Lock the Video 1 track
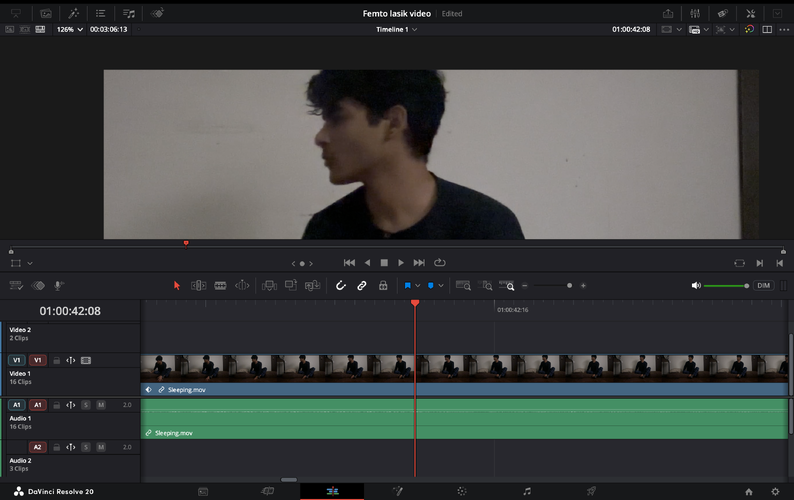Image resolution: width=794 pixels, height=500 pixels. click(57, 360)
